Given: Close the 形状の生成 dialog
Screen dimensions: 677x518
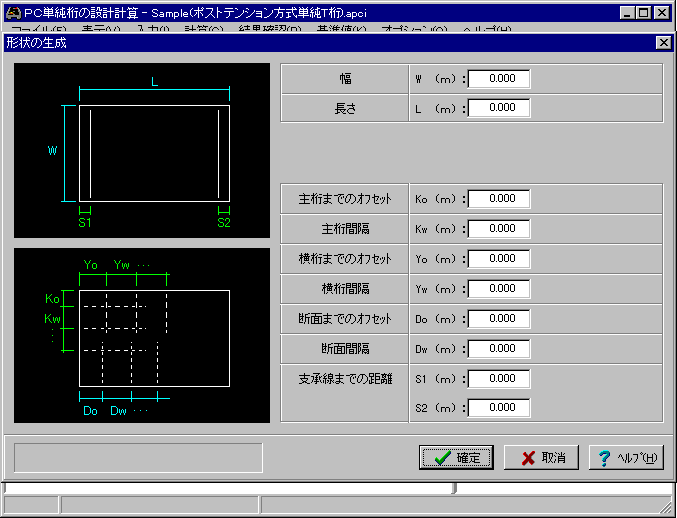Looking at the screenshot, I should click(x=663, y=42).
